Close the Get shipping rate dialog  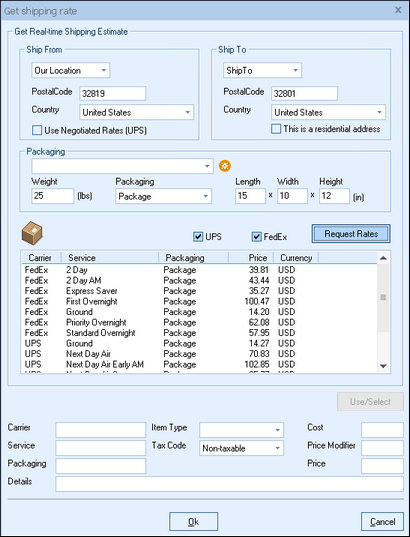[398, 10]
